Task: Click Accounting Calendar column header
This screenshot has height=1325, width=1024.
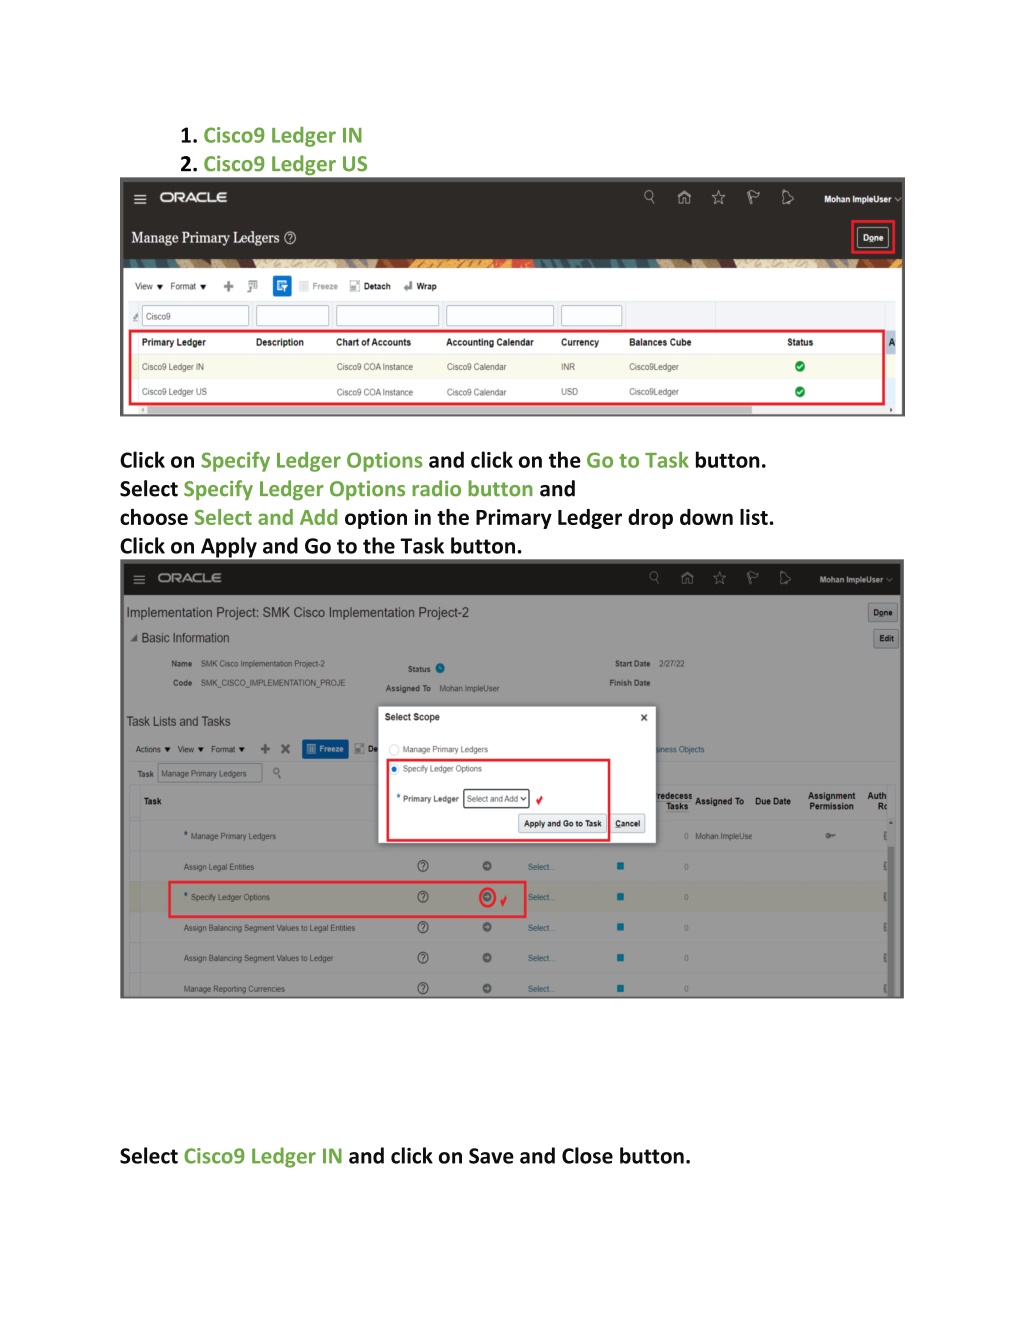Action: click(x=490, y=342)
